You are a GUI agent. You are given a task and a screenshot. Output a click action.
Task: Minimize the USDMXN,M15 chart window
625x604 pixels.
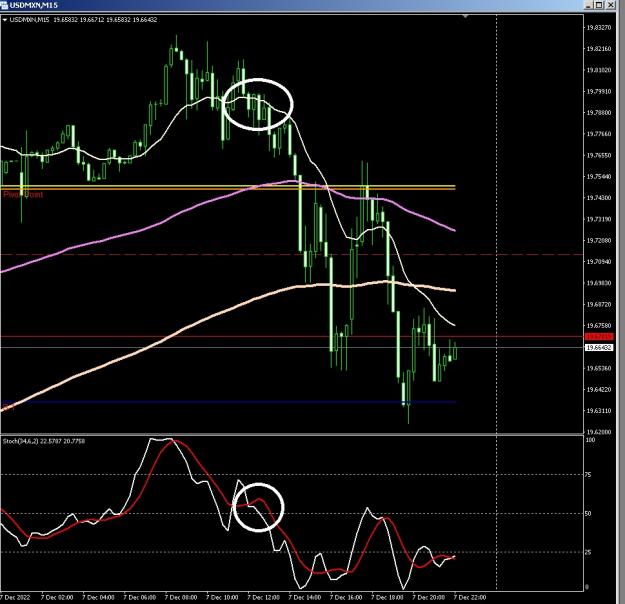tap(589, 5)
